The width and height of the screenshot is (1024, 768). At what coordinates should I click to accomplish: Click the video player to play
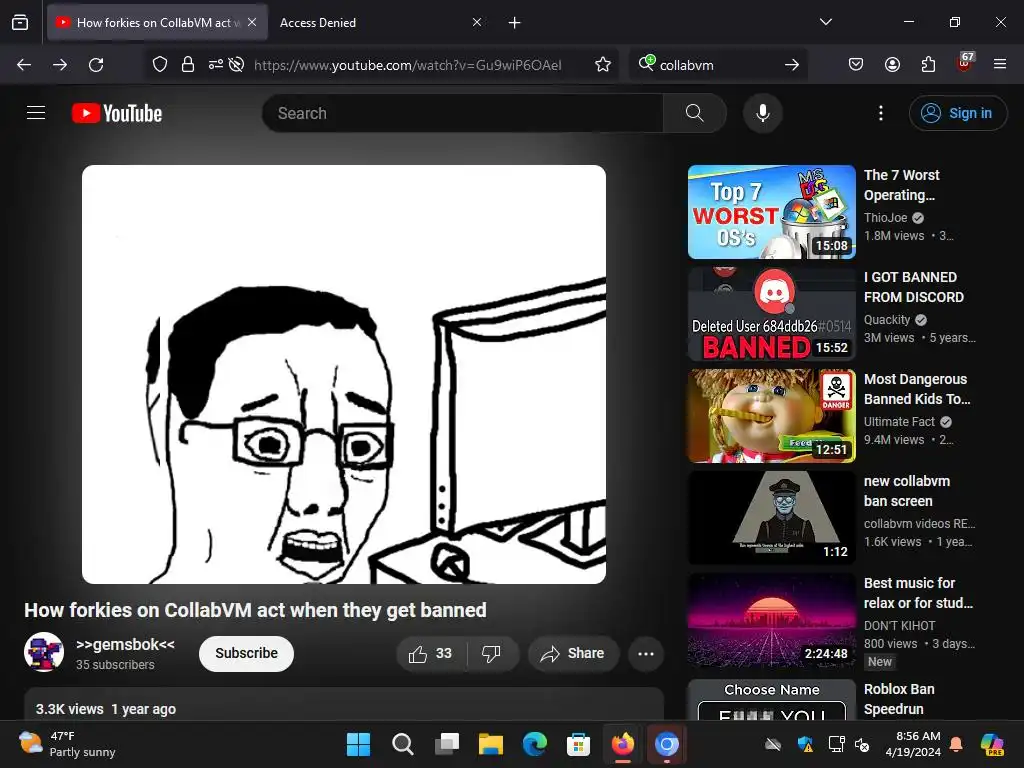coord(344,374)
